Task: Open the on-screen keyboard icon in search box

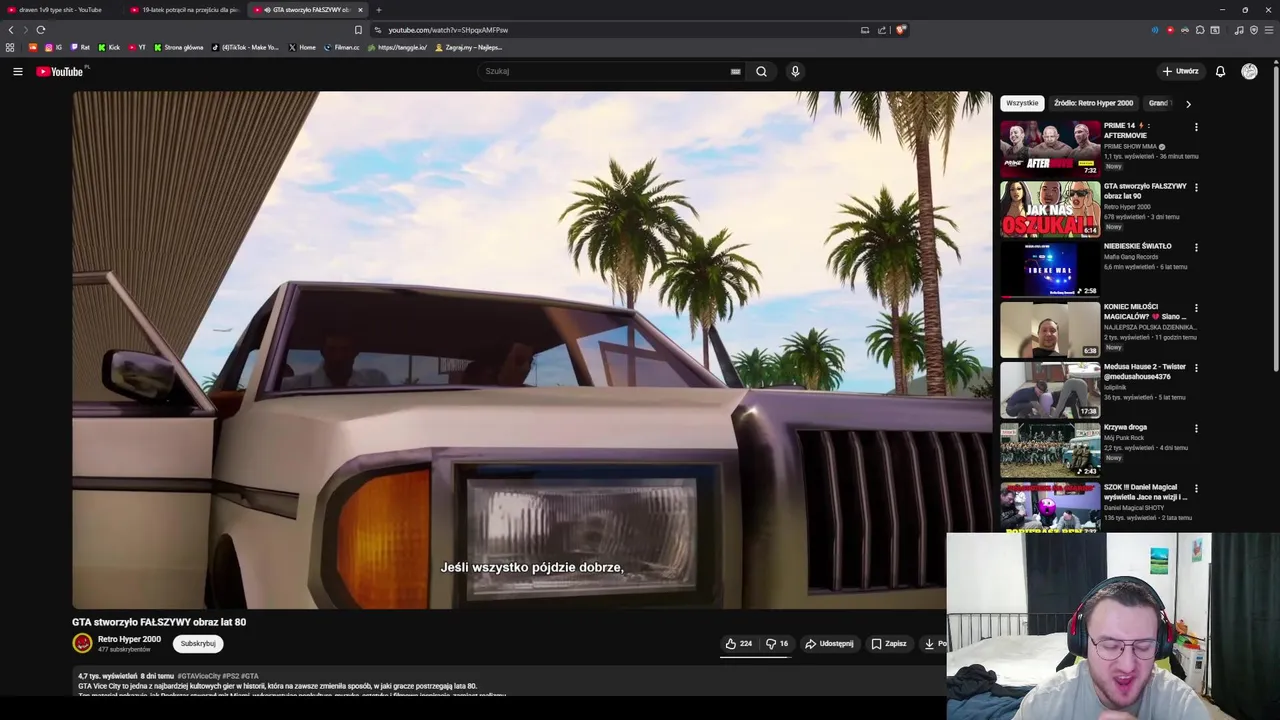Action: coord(735,71)
